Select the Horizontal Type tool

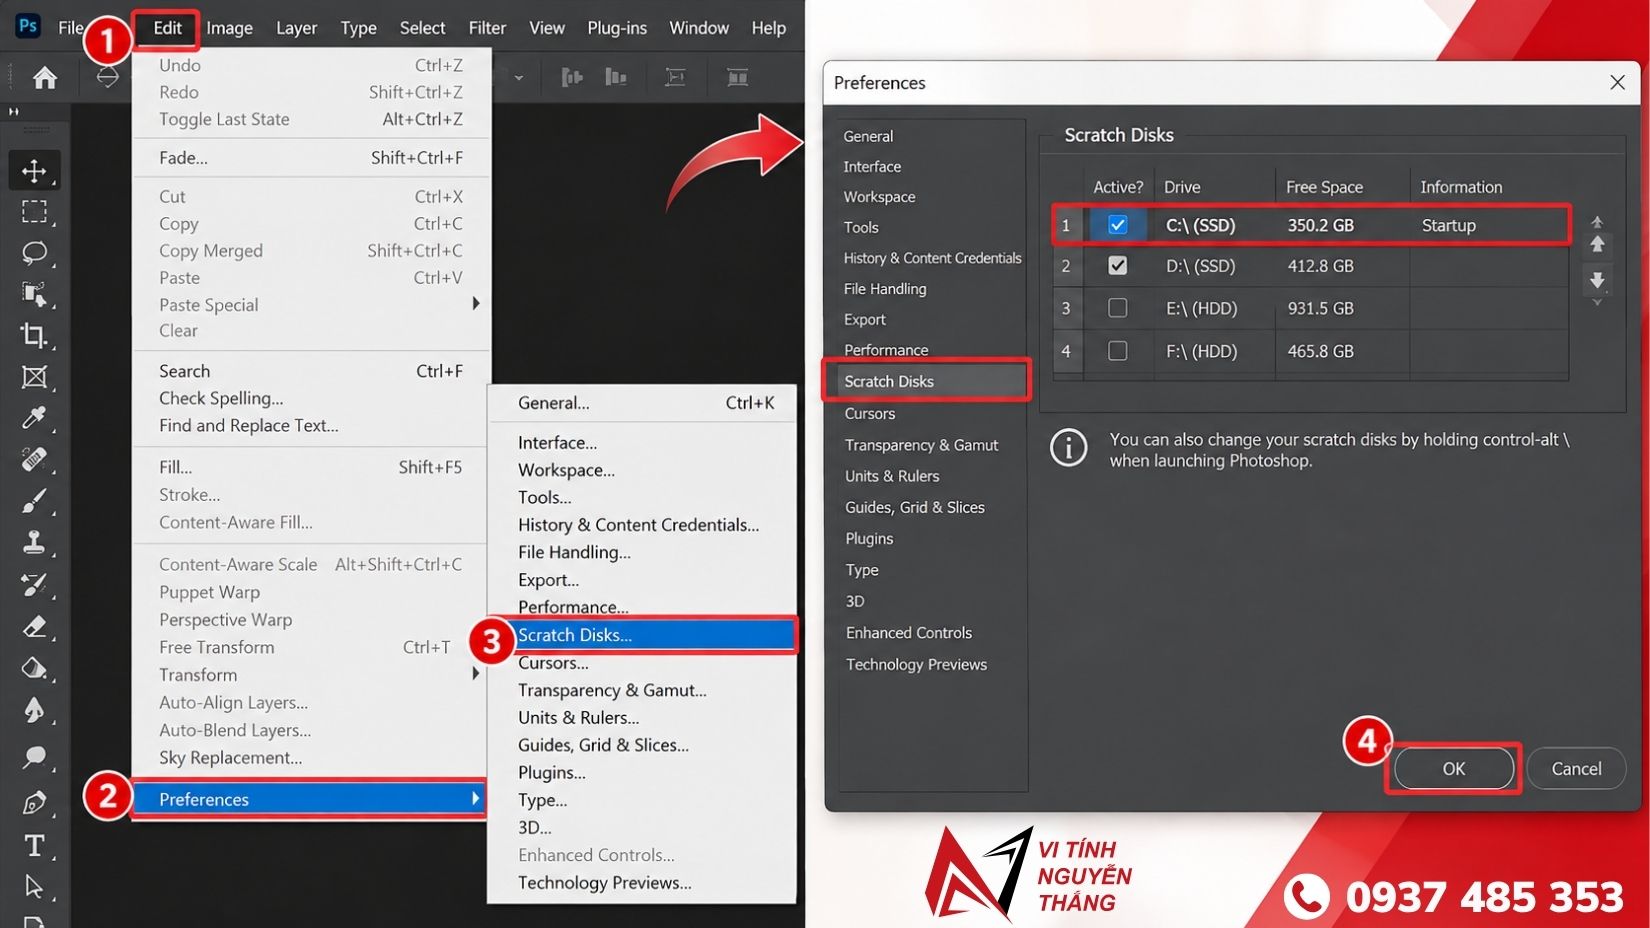pyautogui.click(x=34, y=846)
